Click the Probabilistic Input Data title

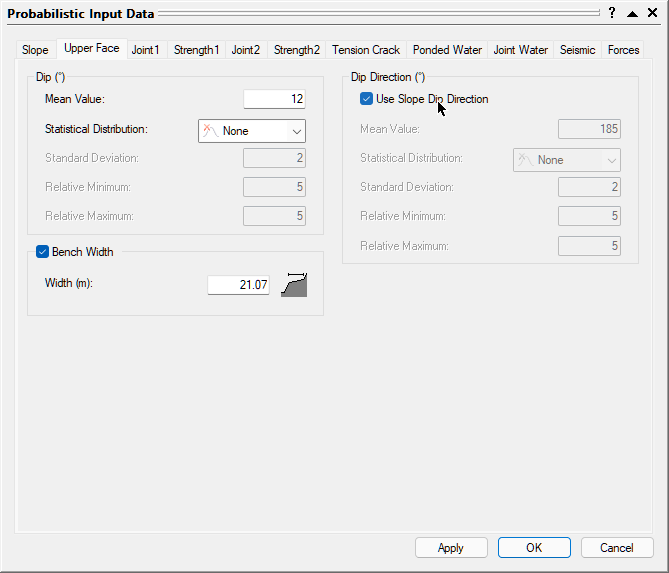coord(81,14)
